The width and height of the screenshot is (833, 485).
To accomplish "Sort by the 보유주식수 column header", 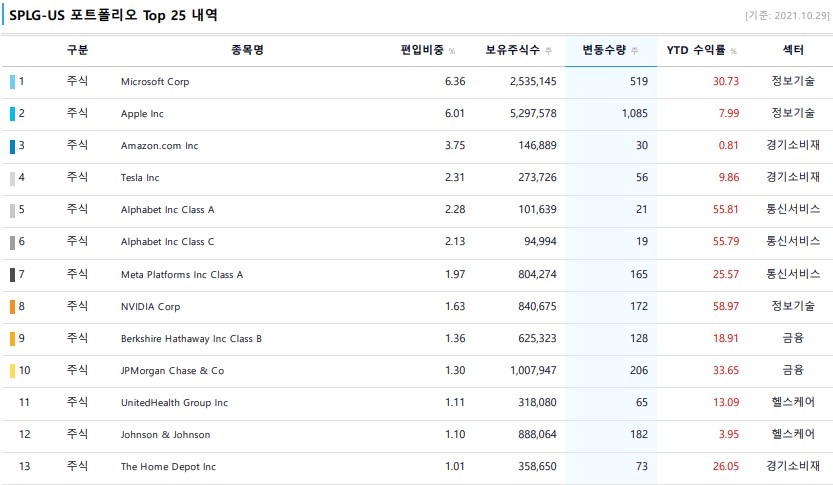I will pyautogui.click(x=512, y=50).
